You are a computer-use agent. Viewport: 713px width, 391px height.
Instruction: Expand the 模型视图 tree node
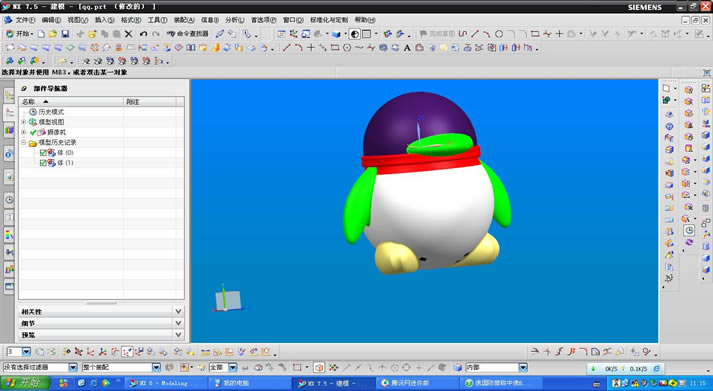(x=24, y=122)
